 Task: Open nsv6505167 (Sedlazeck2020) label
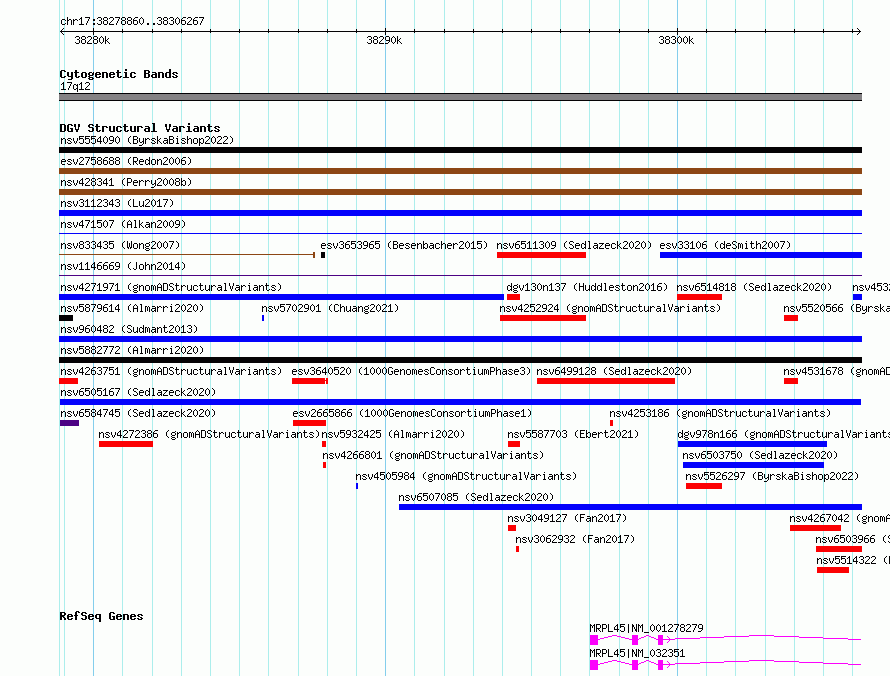[x=138, y=392]
